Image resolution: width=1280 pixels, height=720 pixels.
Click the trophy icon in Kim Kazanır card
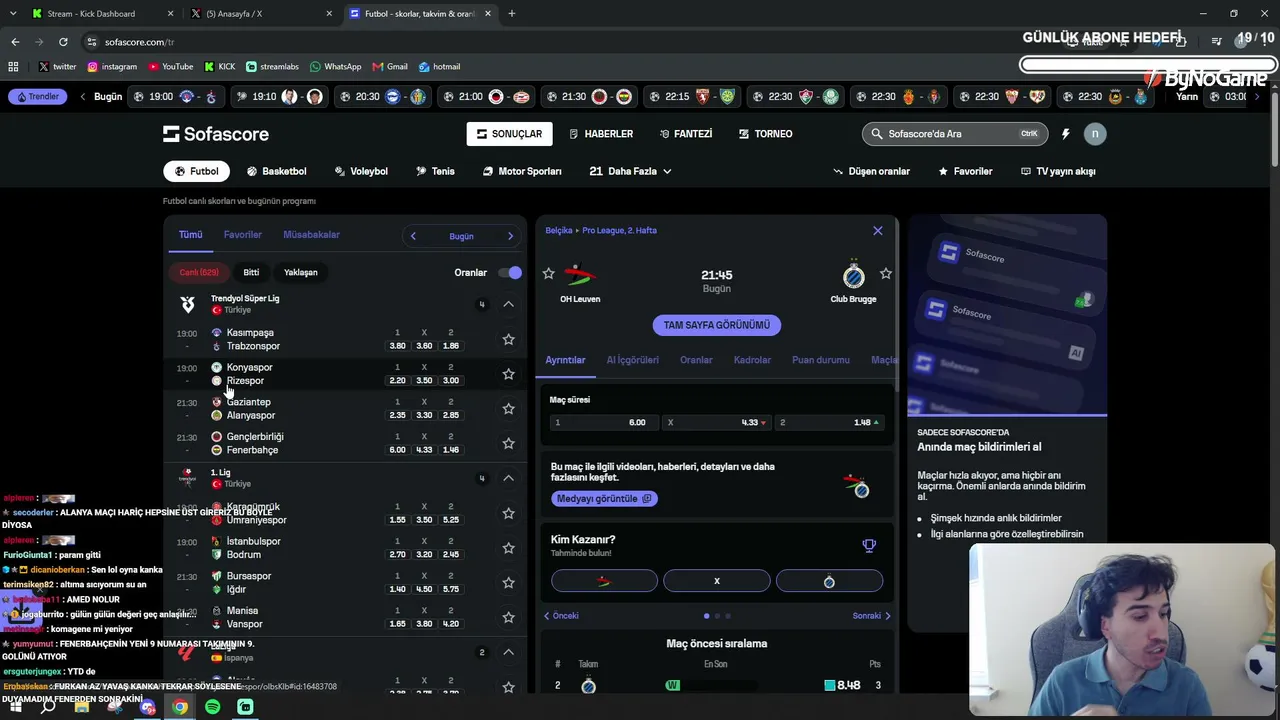coord(869,545)
